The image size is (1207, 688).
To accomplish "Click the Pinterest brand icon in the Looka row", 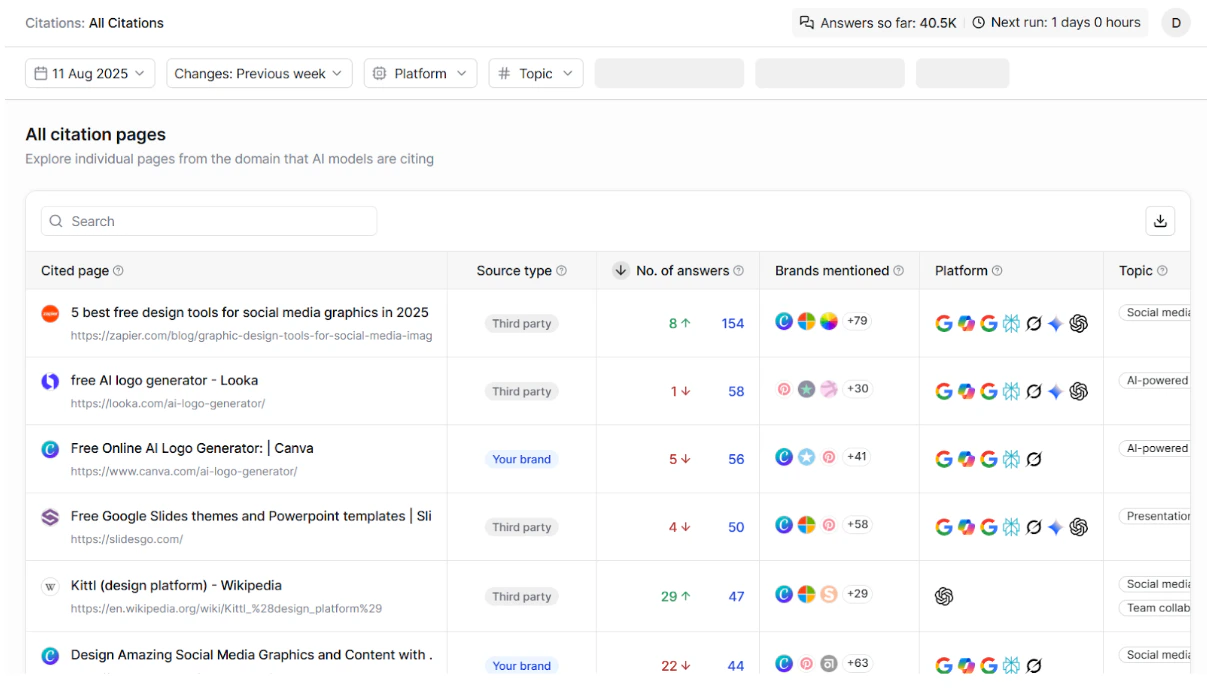I will click(784, 389).
